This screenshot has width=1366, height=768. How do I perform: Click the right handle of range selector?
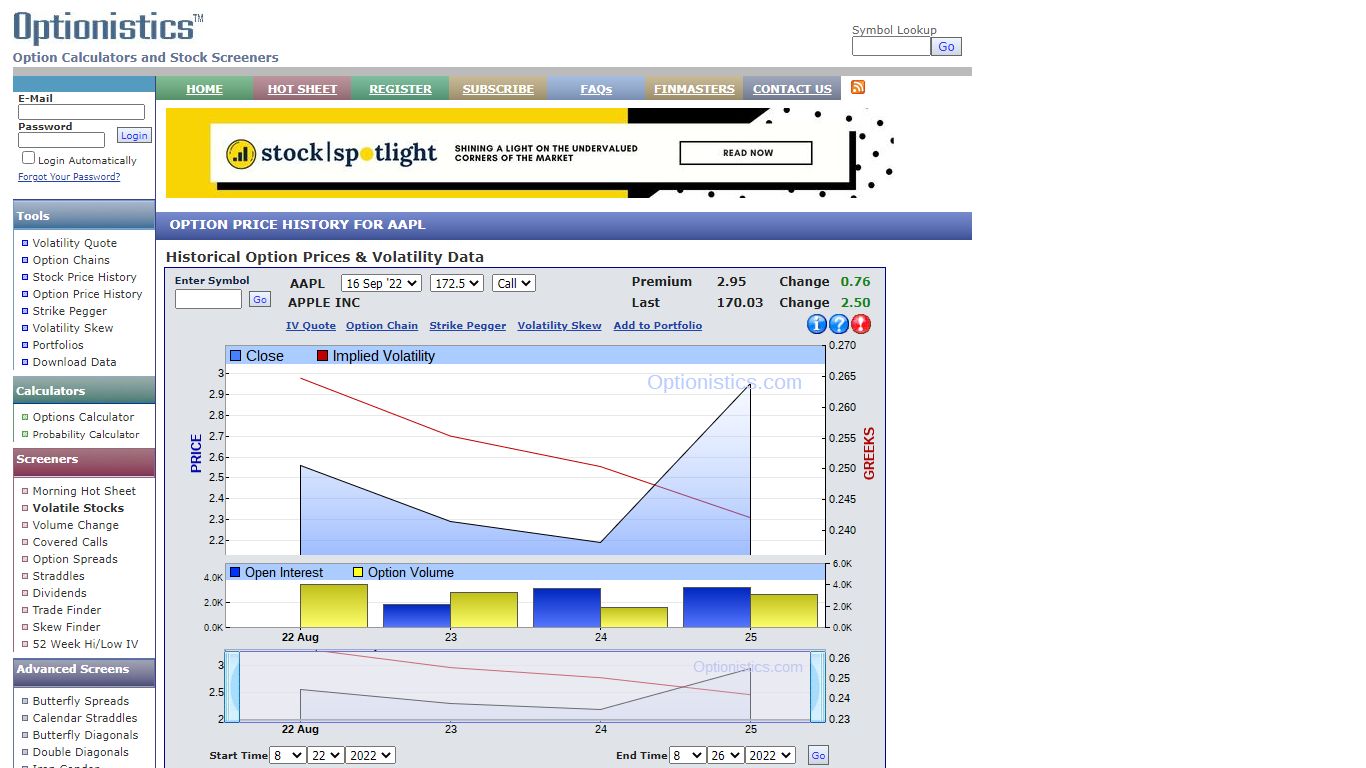817,686
